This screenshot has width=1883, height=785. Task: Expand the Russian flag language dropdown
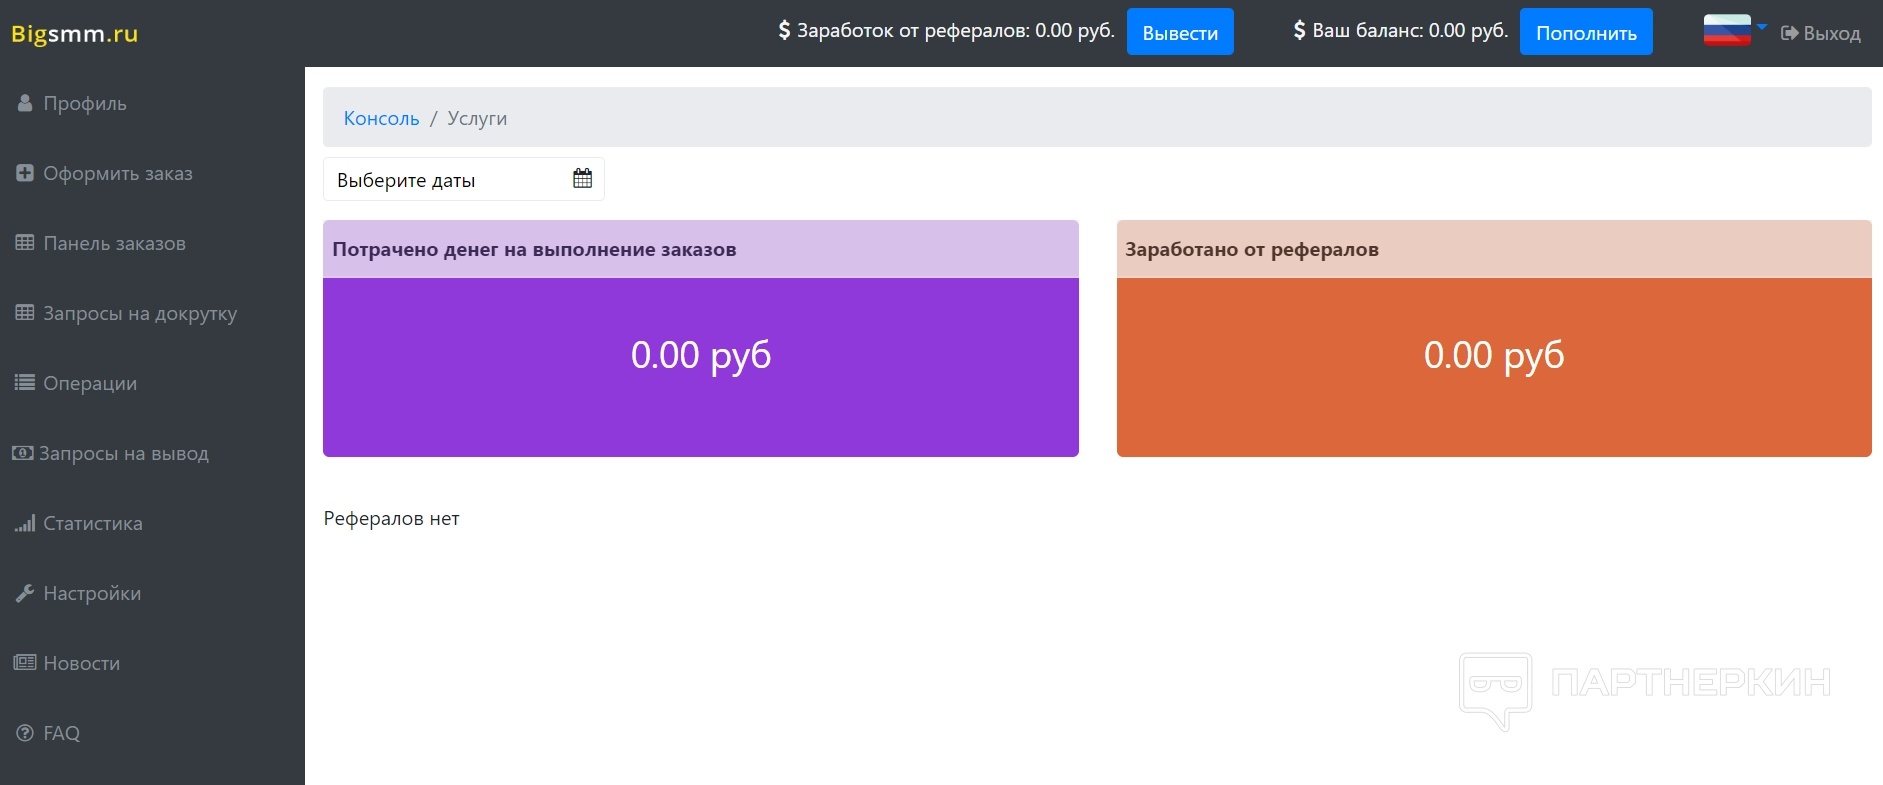point(1734,30)
